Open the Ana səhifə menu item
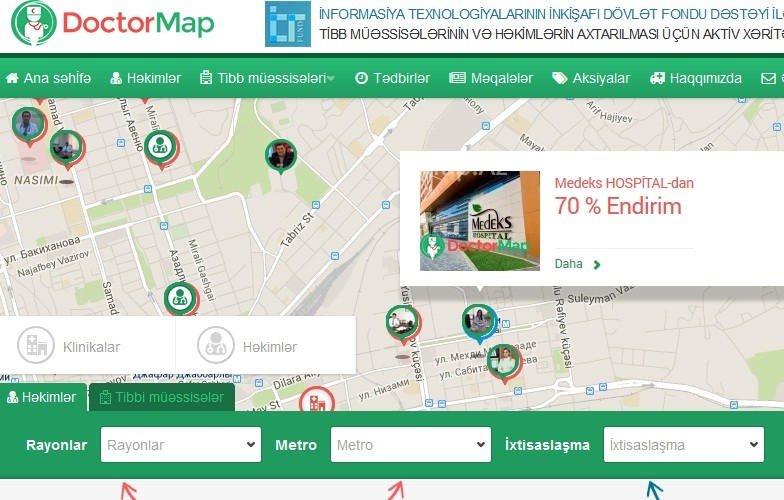 click(x=48, y=78)
